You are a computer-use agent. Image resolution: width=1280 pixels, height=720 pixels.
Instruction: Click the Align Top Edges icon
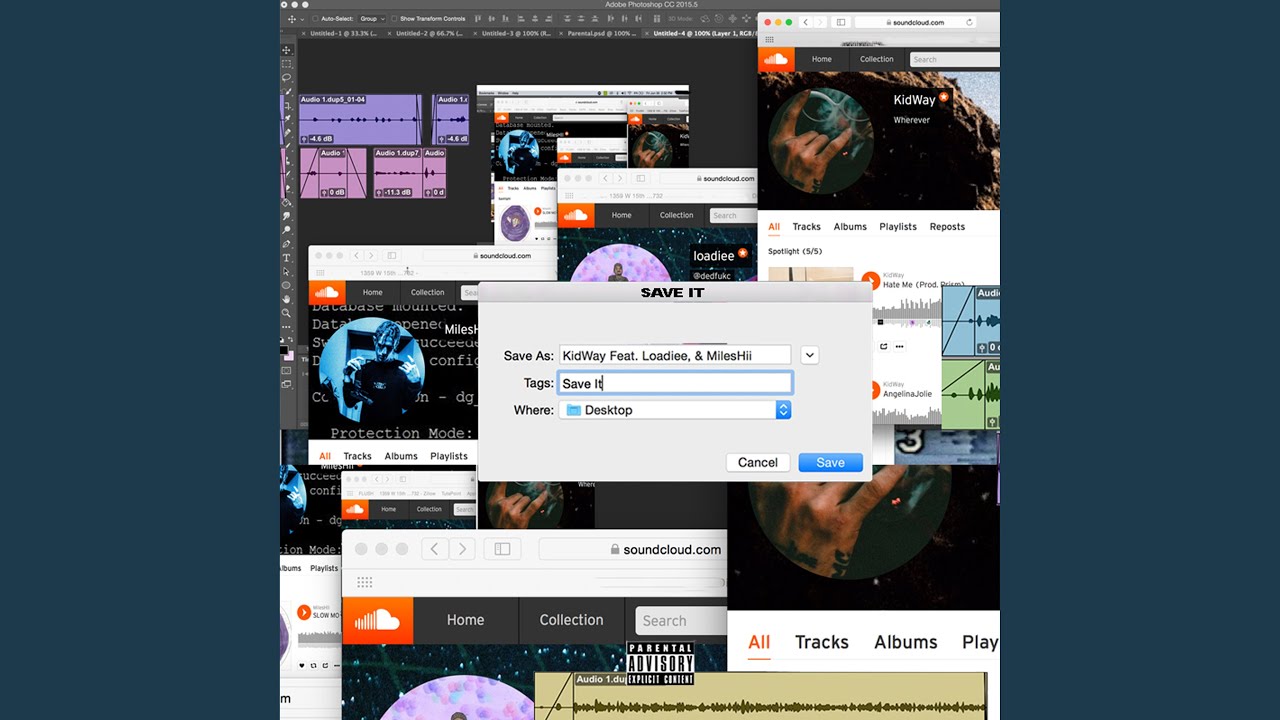tap(478, 19)
